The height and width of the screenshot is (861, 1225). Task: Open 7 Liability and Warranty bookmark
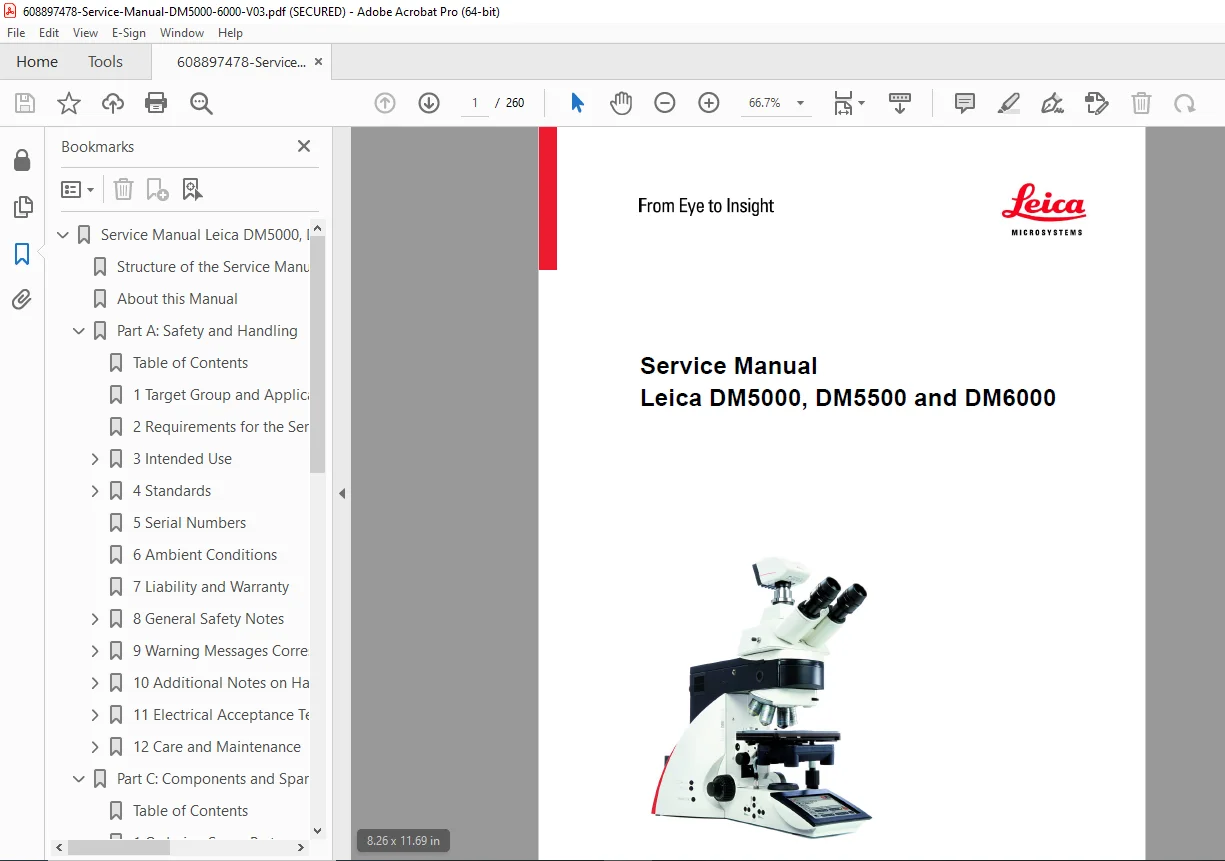pos(211,587)
